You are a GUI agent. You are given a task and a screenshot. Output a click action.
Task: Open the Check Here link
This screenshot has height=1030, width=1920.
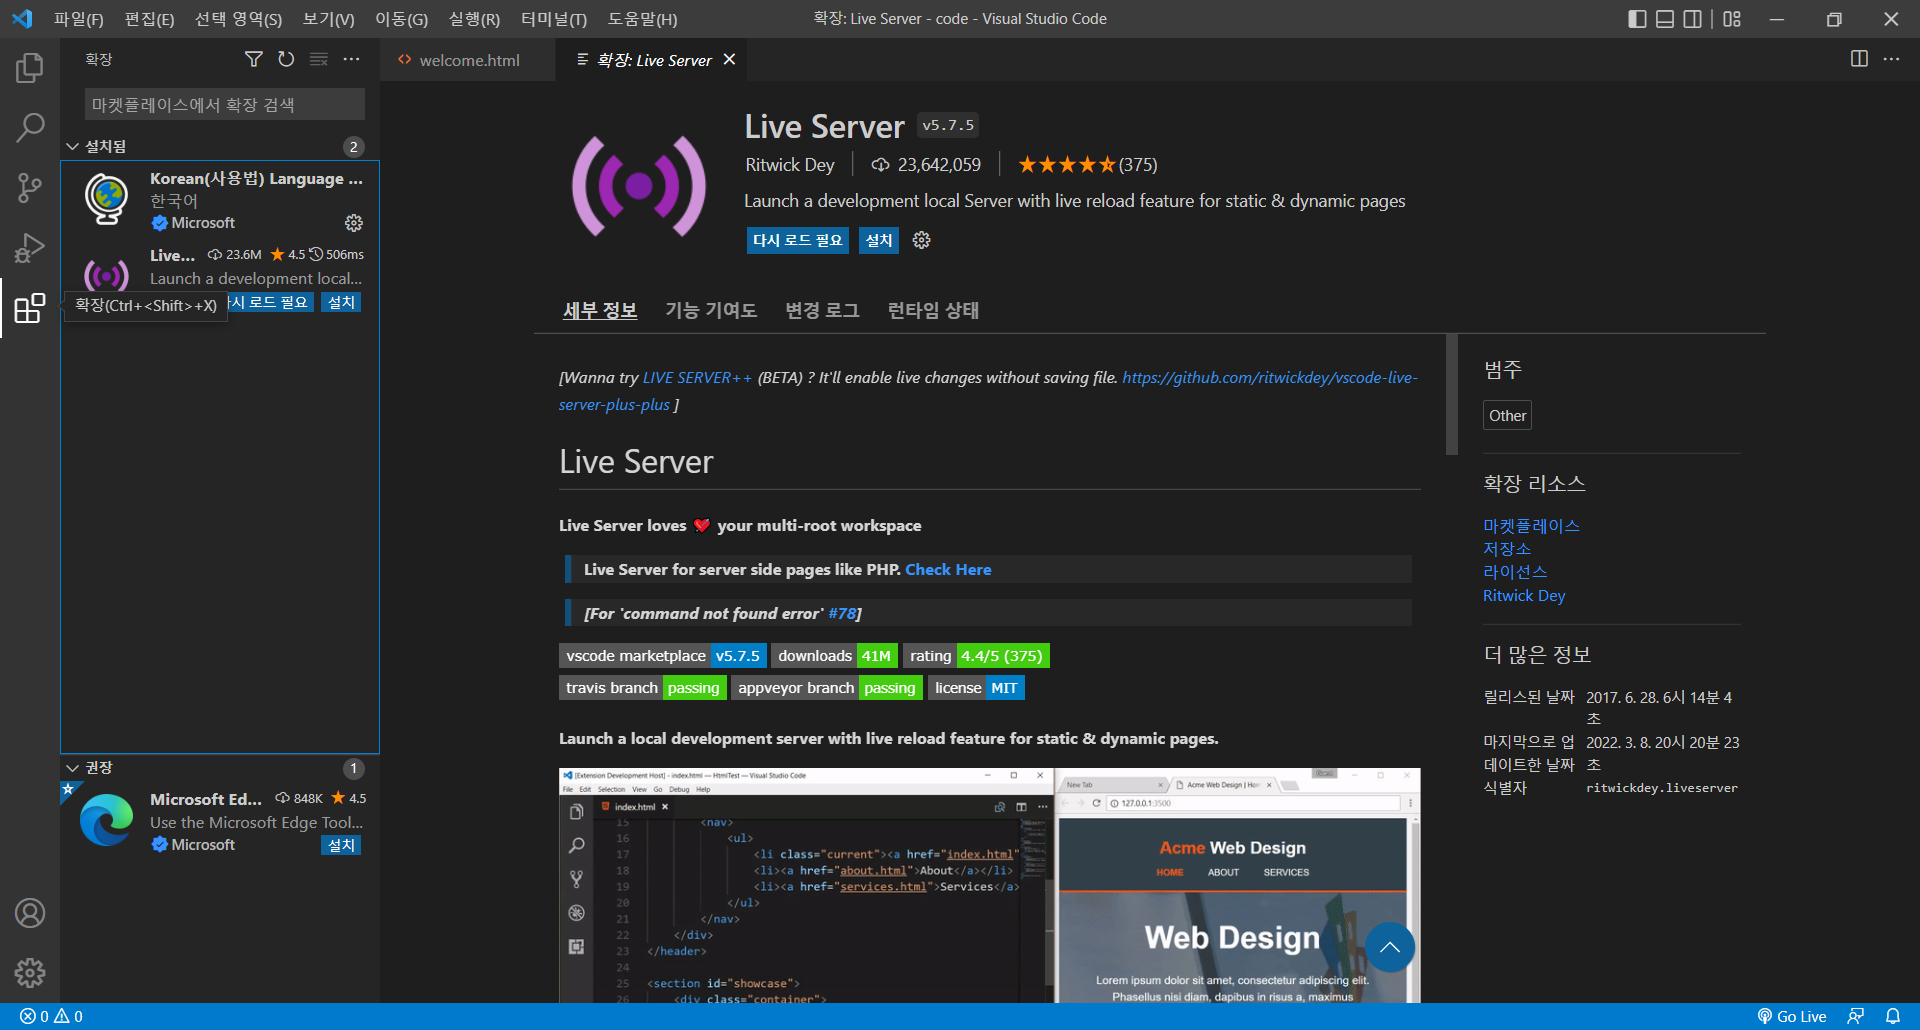(x=948, y=570)
